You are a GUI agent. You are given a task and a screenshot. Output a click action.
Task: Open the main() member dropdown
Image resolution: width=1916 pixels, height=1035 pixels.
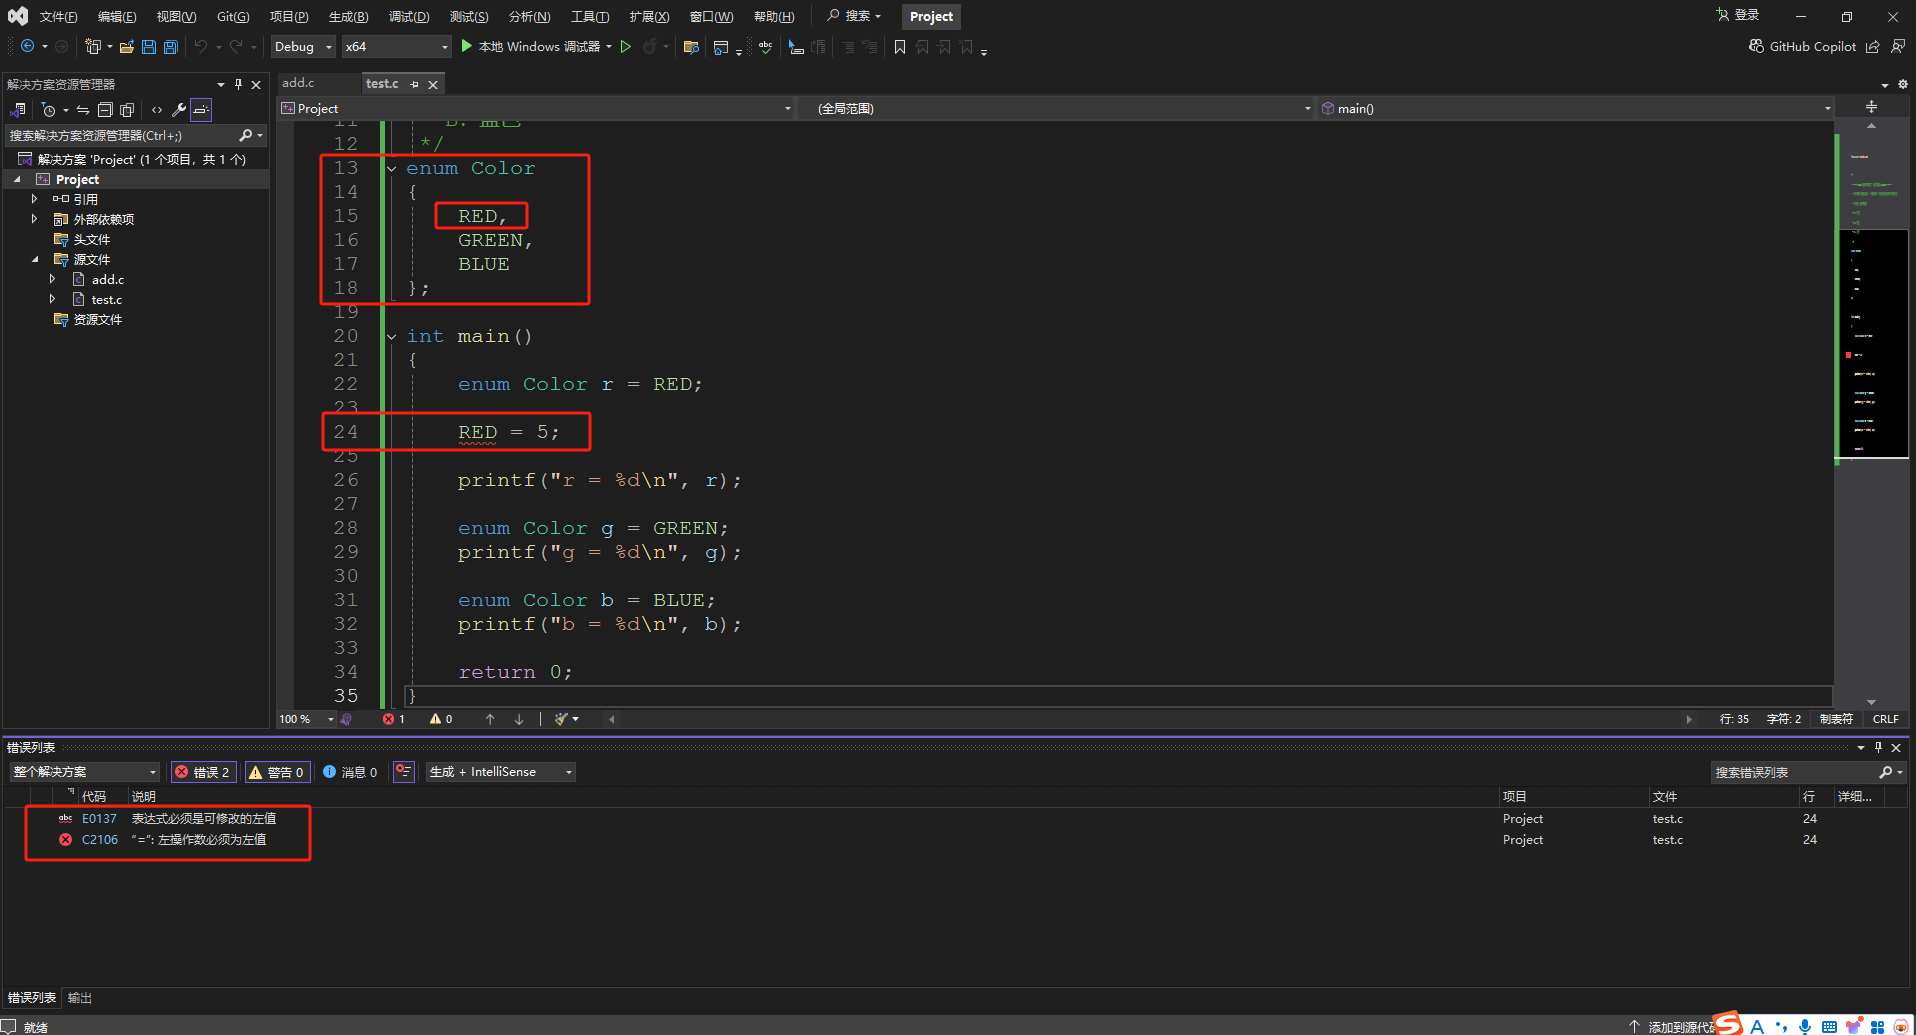coord(1576,108)
